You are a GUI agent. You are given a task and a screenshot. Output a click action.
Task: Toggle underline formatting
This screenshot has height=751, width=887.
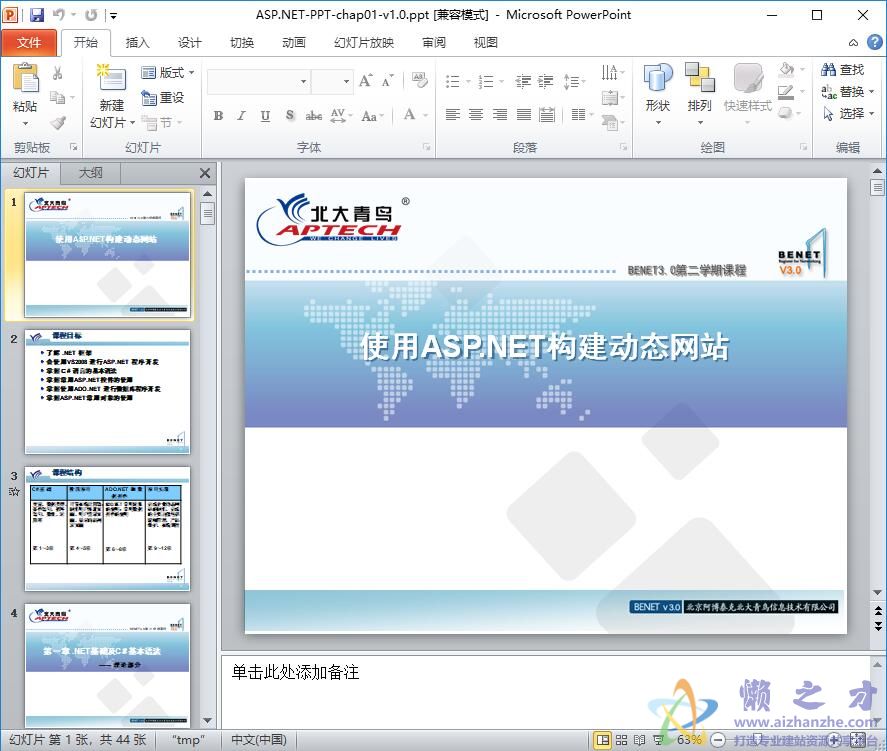tap(264, 116)
